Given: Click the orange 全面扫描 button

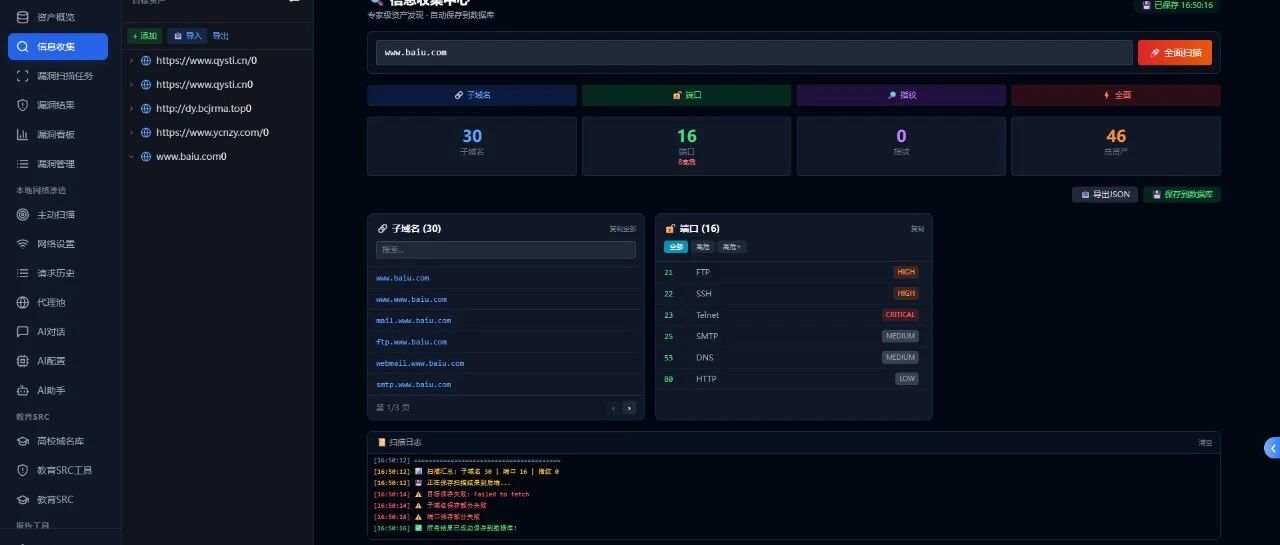Looking at the screenshot, I should point(1175,52).
